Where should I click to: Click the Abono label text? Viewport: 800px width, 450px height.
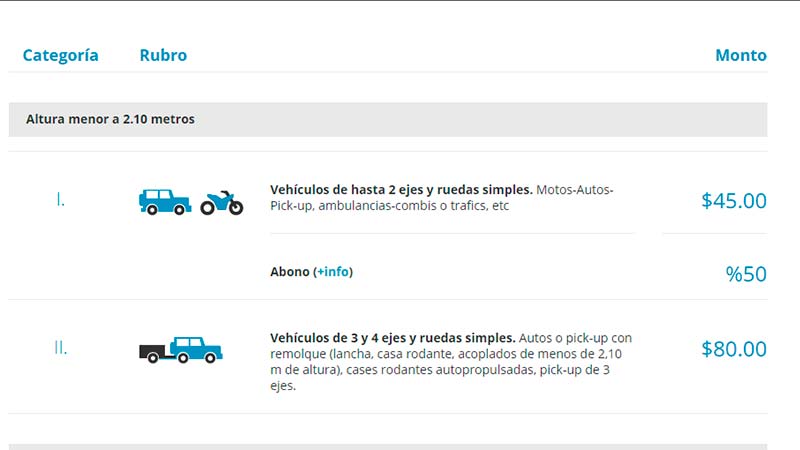coord(290,271)
